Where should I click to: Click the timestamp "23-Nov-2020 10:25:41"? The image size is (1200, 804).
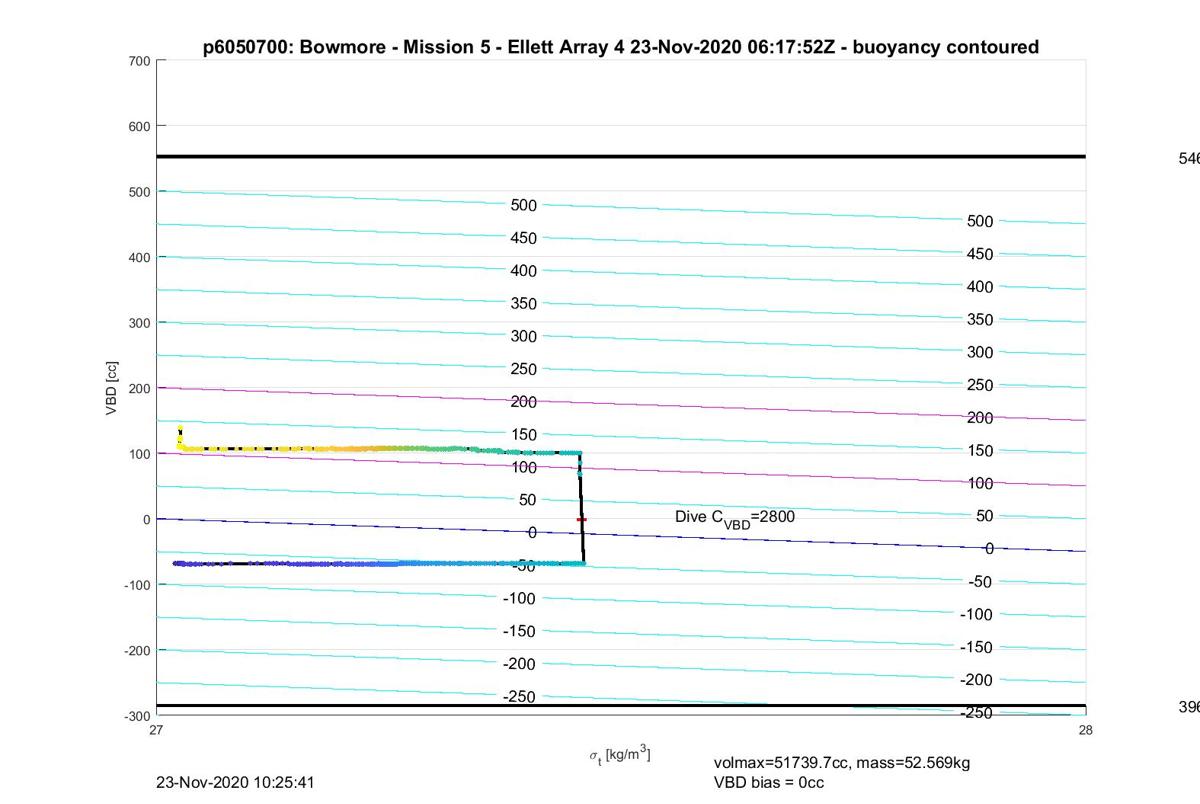236,782
